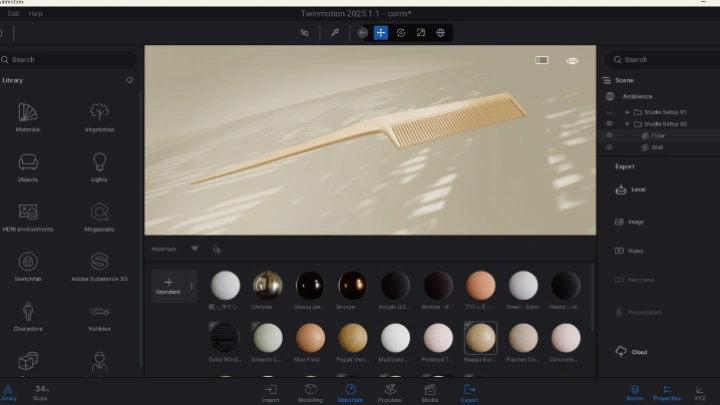Select the Chrome material swatch

point(267,286)
